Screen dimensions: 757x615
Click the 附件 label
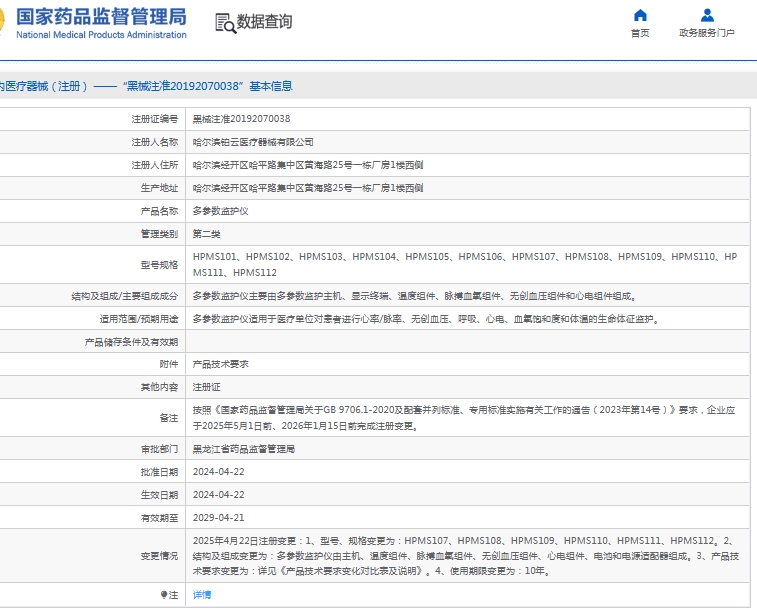168,364
